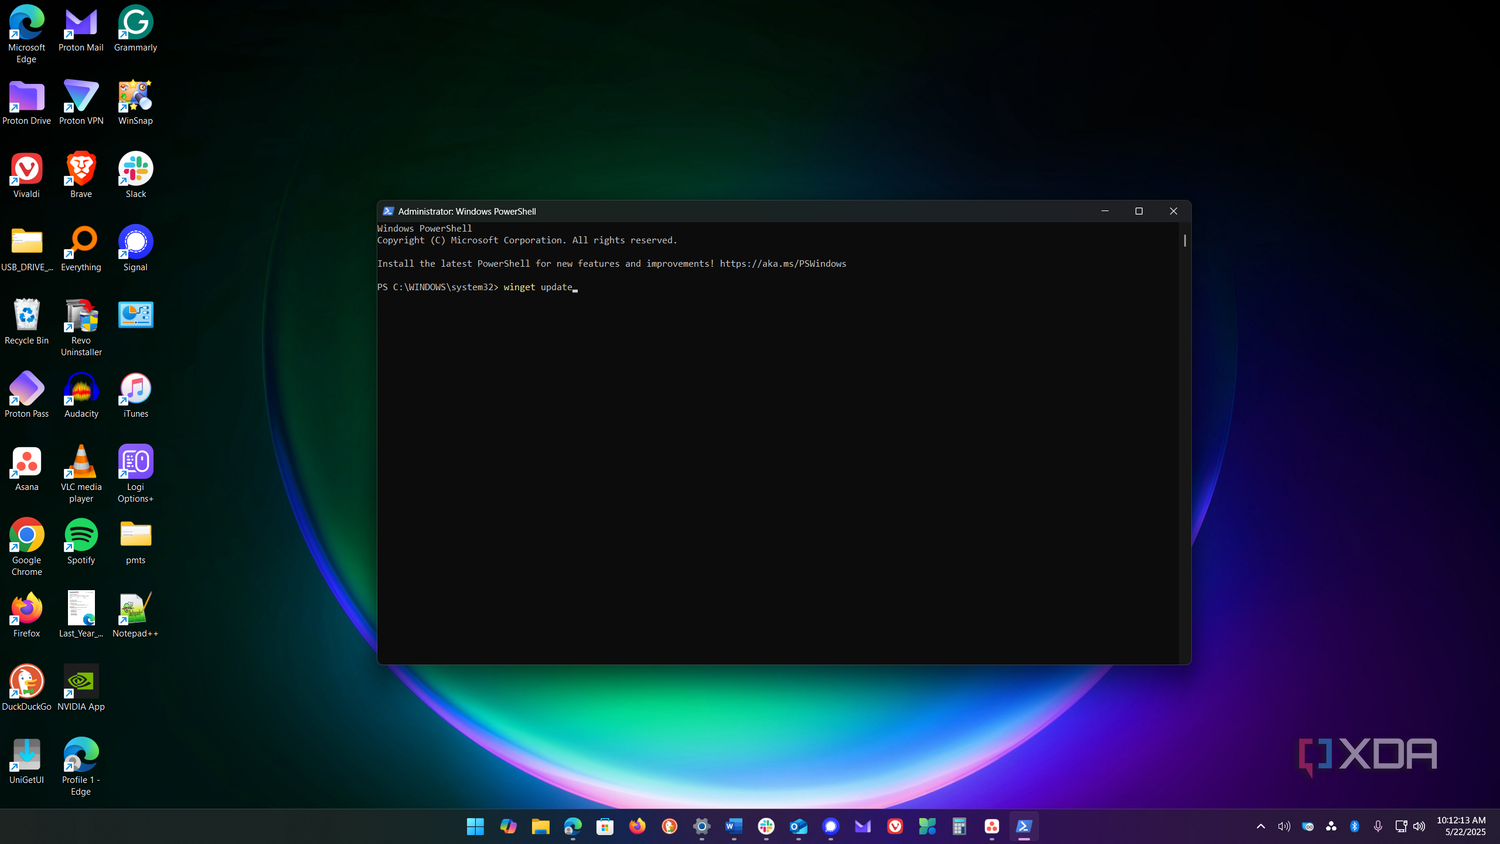Select the Grammarly desktop icon
Screen dimensions: 1500x844
pyautogui.click(x=135, y=29)
